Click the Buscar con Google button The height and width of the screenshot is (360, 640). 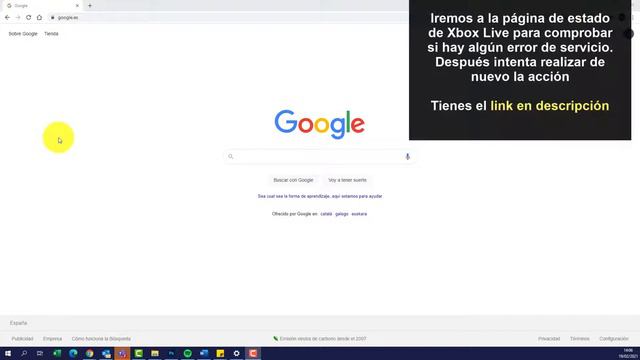(x=293, y=180)
